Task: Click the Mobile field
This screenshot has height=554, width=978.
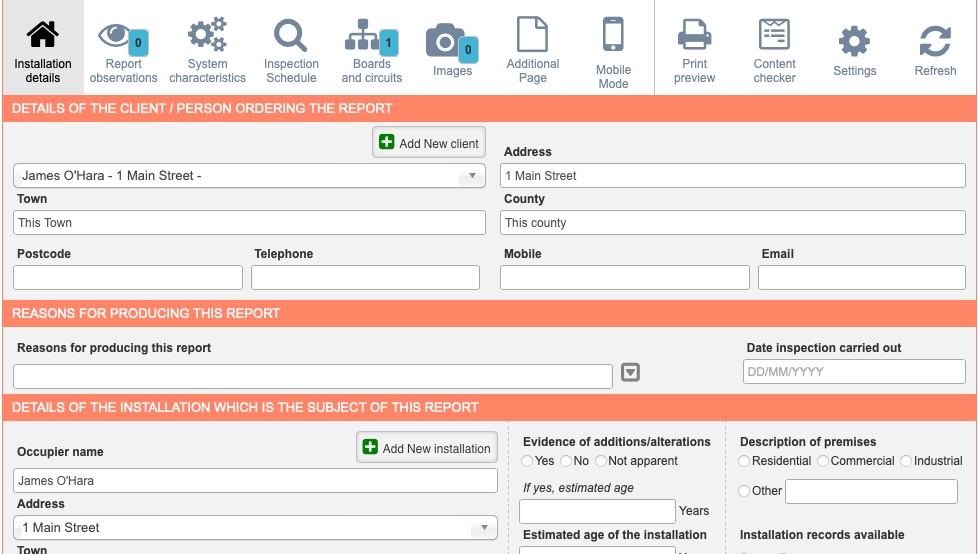Action: point(624,278)
